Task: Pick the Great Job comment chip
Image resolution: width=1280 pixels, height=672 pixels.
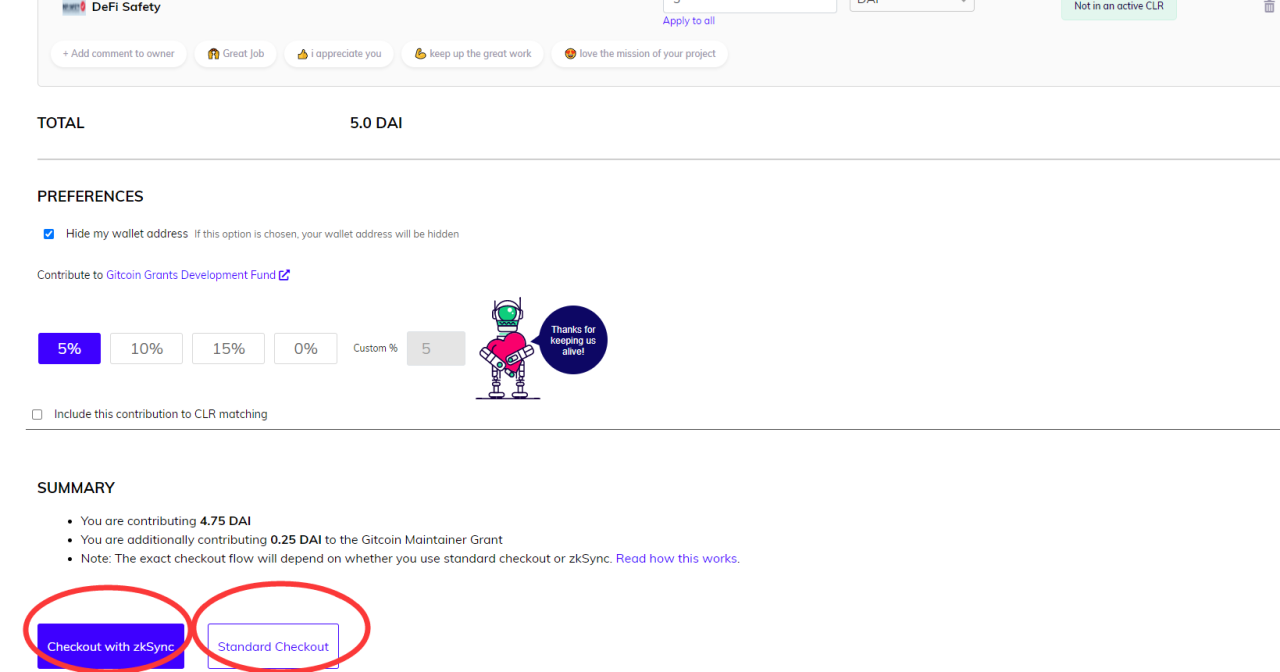Action: [236, 54]
